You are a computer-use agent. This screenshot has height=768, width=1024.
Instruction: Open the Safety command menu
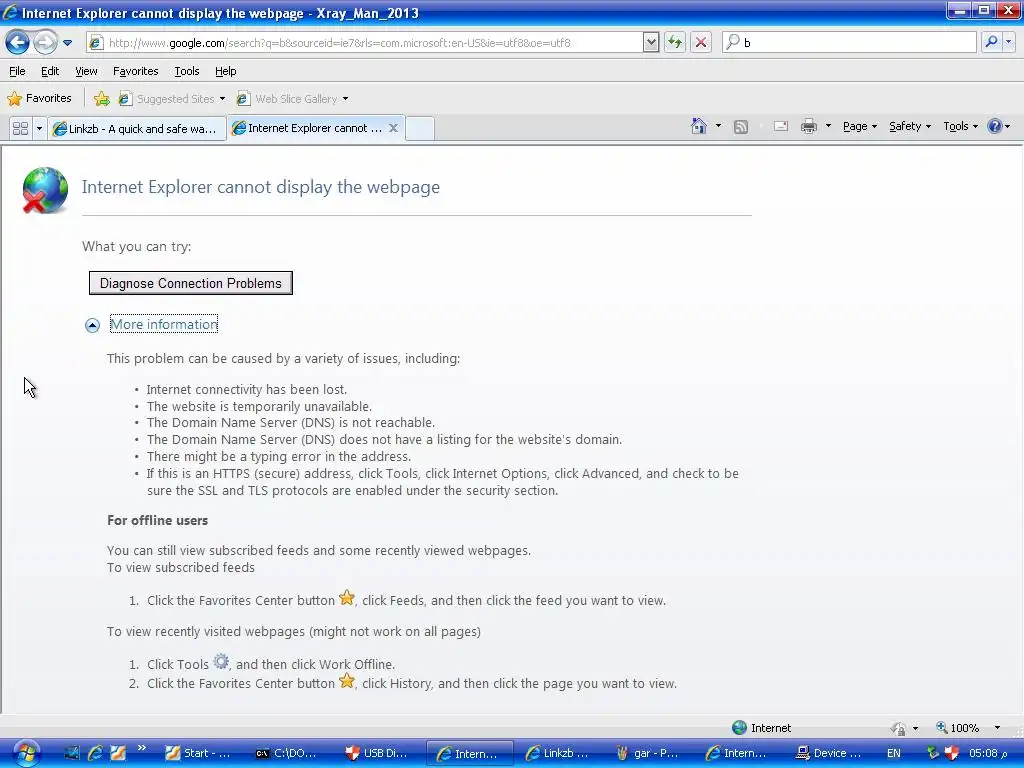point(910,126)
